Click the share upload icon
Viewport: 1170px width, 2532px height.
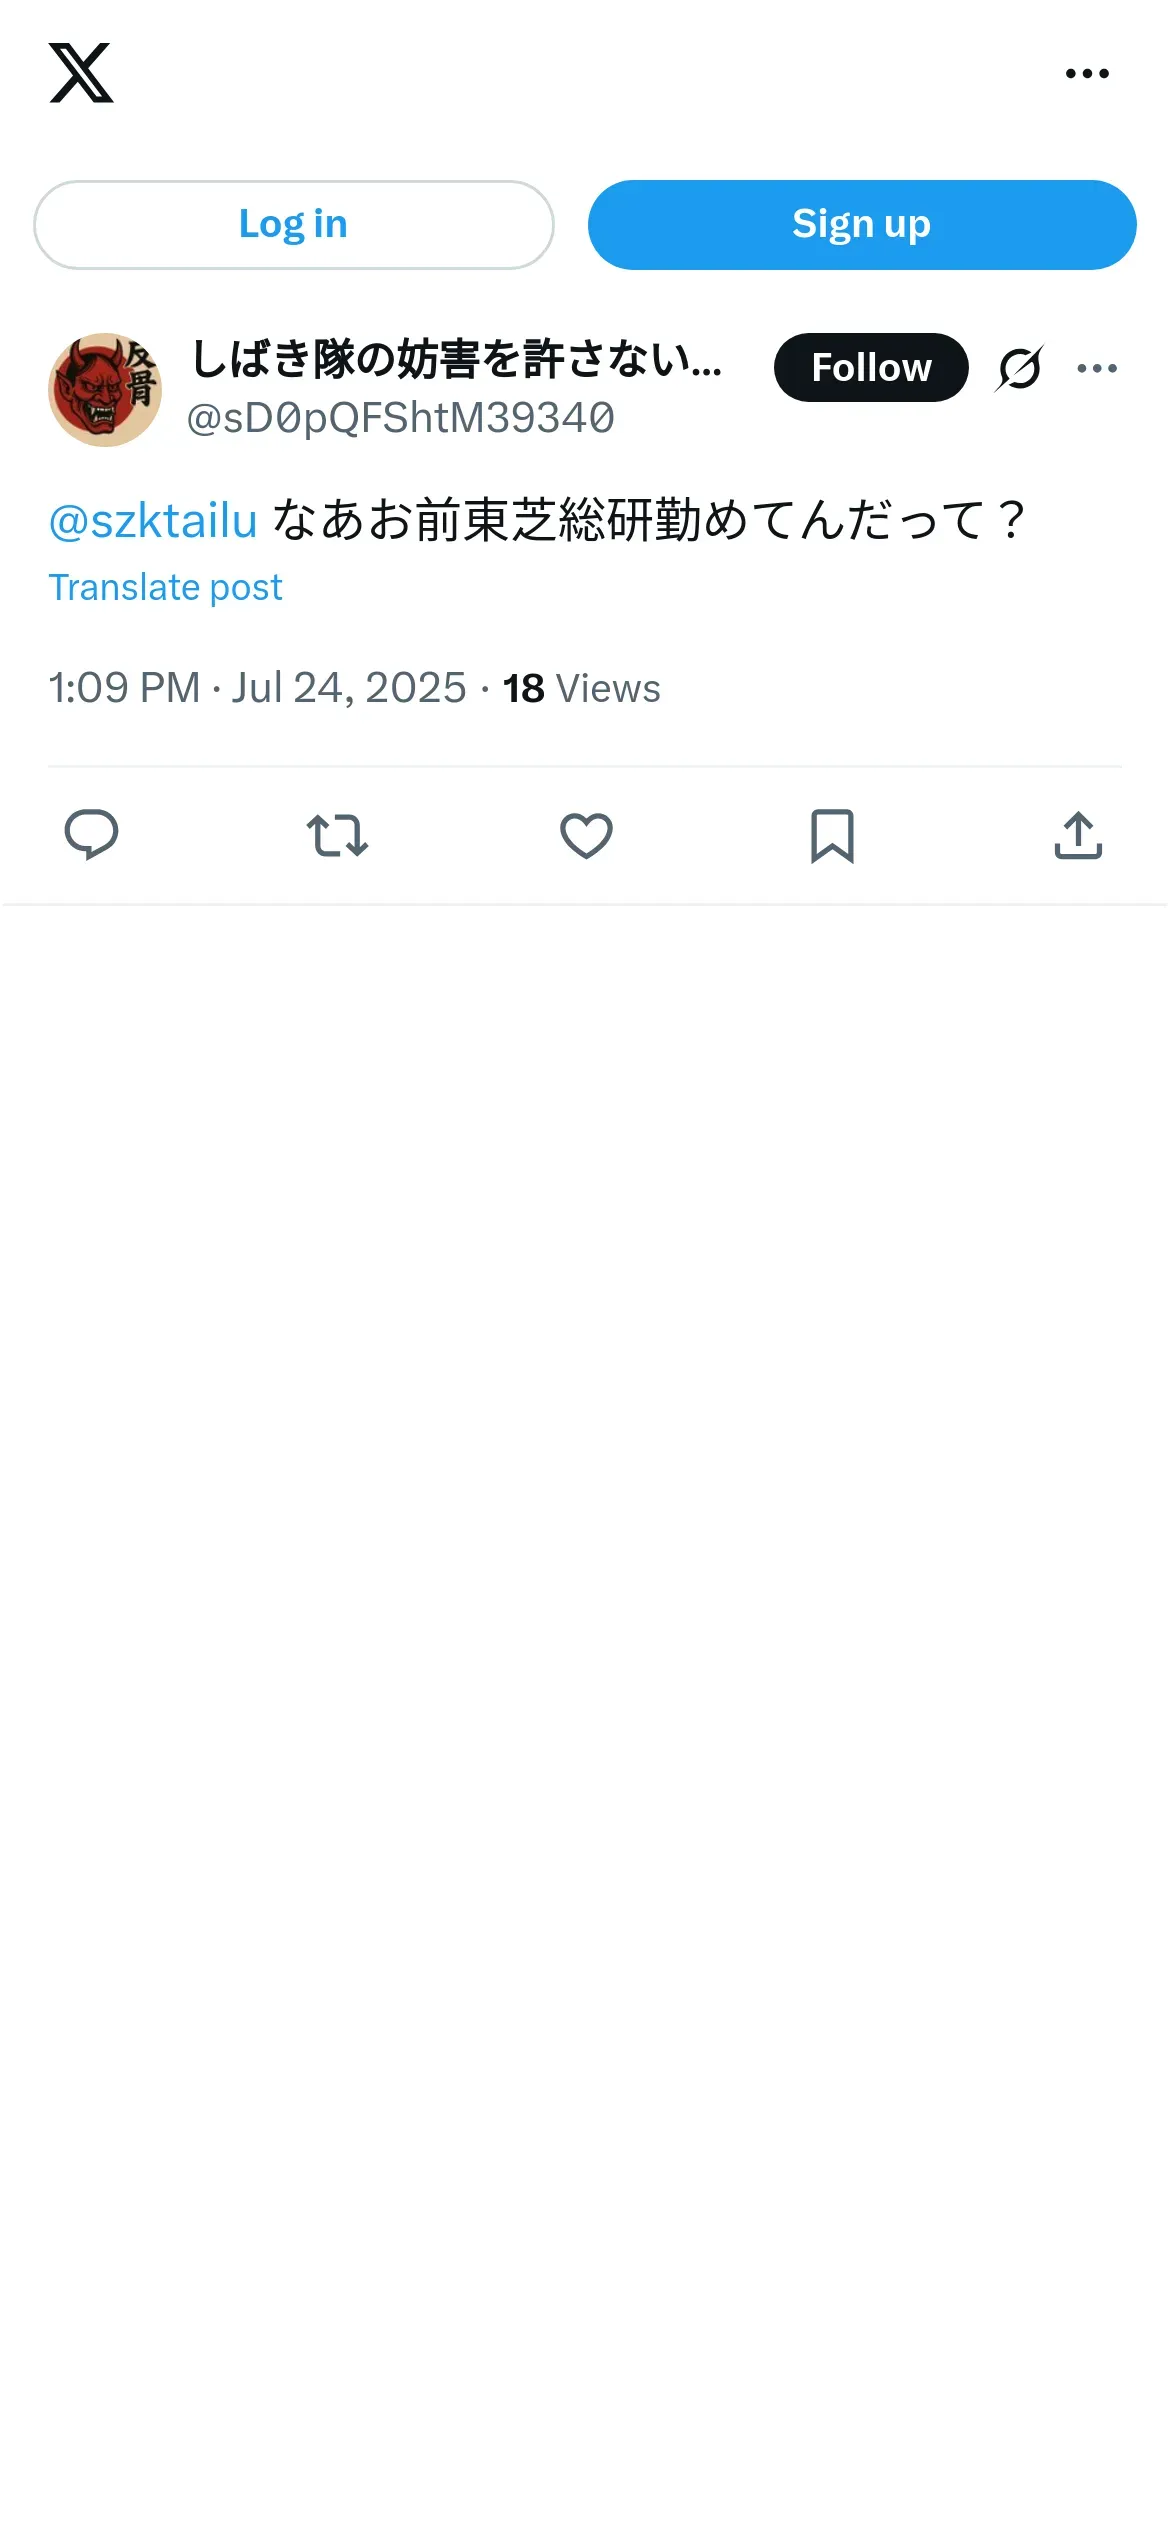click(x=1078, y=835)
